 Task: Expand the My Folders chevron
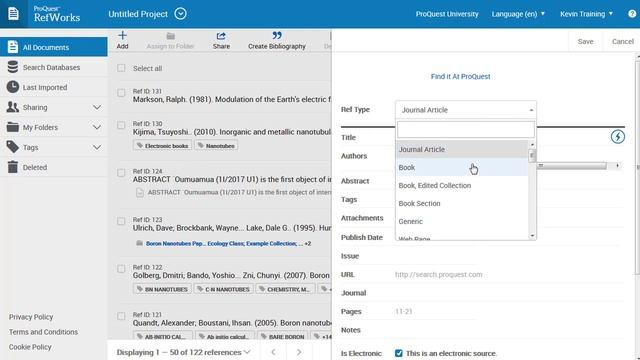[97, 127]
